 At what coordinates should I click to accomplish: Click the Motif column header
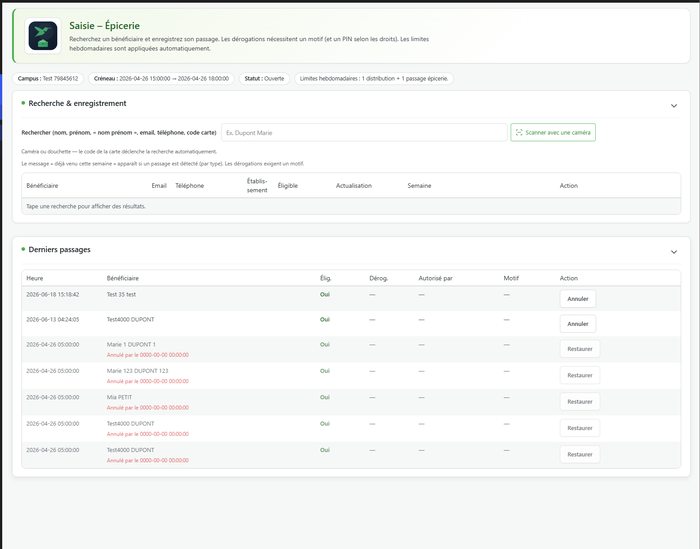(511, 279)
